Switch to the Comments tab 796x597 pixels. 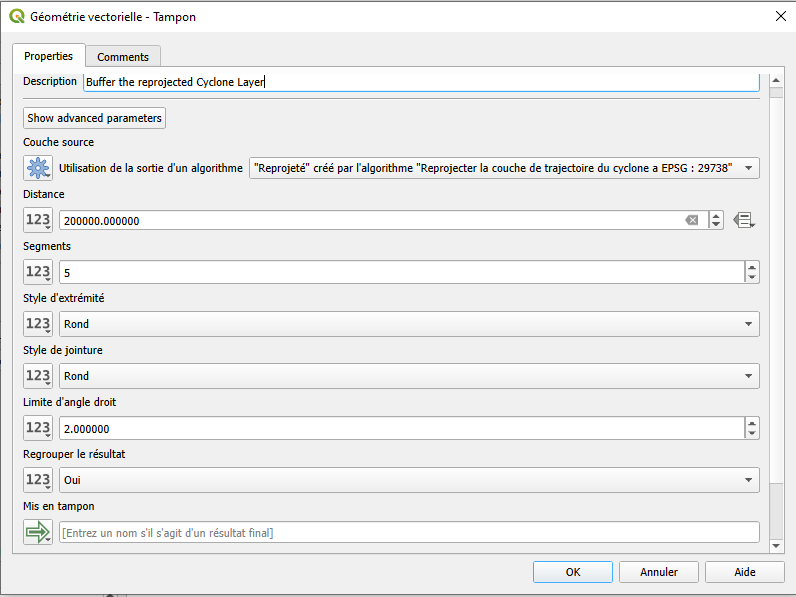click(x=123, y=57)
